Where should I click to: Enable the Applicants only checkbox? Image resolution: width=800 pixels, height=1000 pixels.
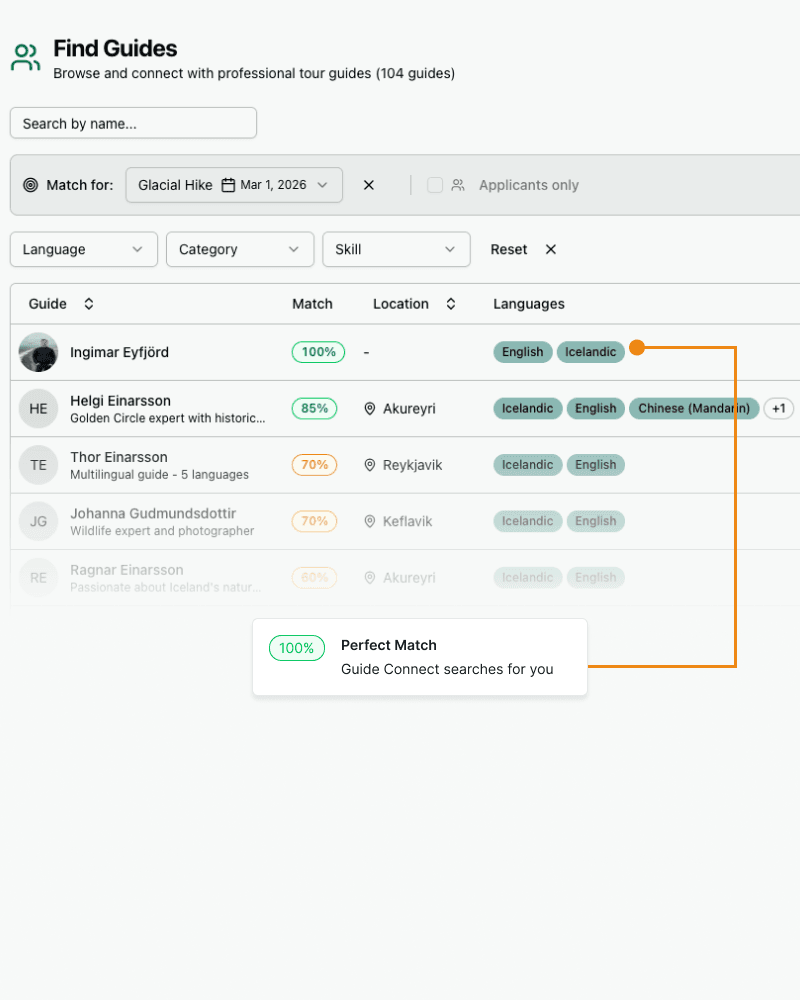tap(435, 185)
